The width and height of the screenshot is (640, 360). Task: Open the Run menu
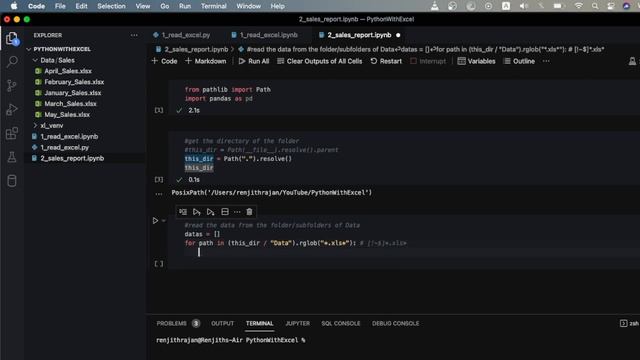click(x=185, y=6)
